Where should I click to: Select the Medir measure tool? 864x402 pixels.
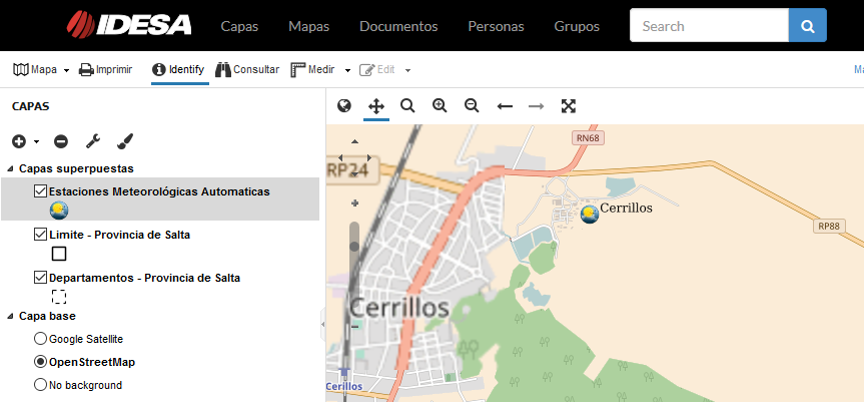pyautogui.click(x=313, y=70)
